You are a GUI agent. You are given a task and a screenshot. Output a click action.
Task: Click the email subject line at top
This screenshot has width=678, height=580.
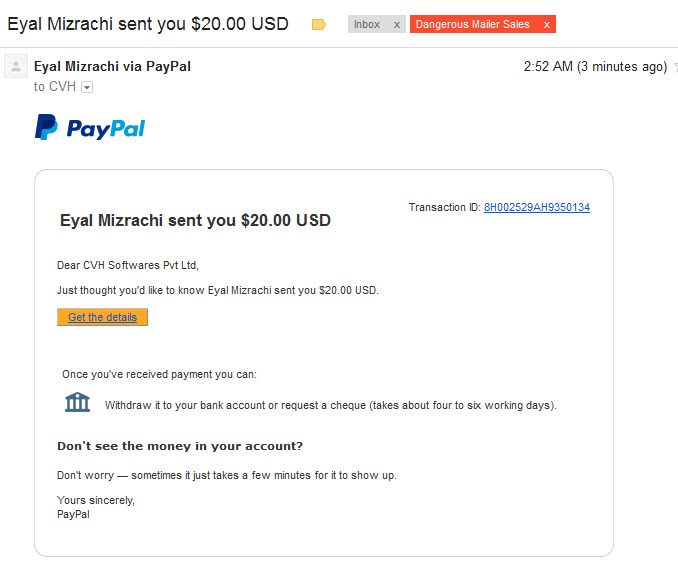148,24
